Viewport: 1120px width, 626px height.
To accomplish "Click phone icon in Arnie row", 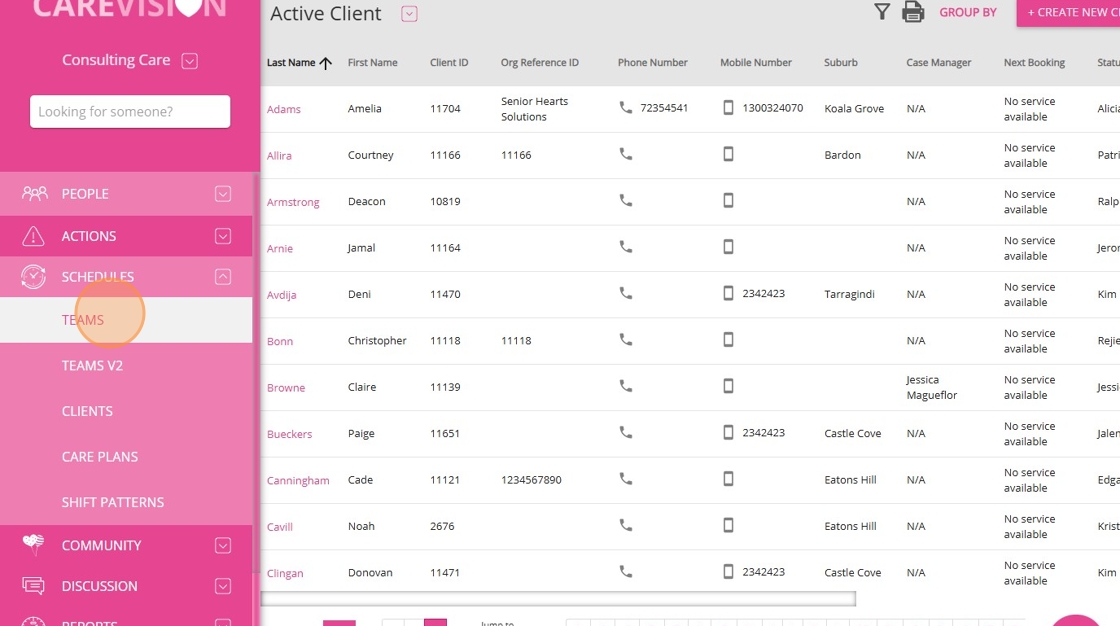I will [x=626, y=247].
